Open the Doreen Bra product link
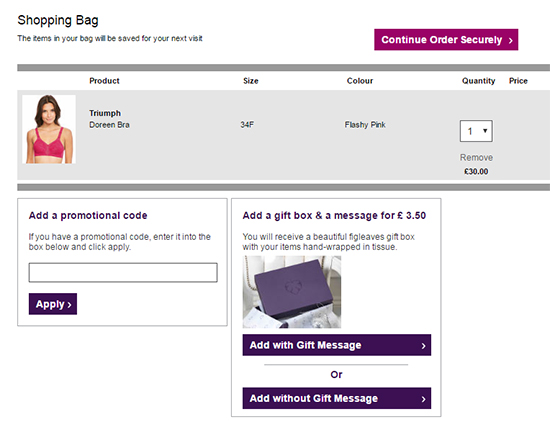550x422 pixels. click(109, 125)
